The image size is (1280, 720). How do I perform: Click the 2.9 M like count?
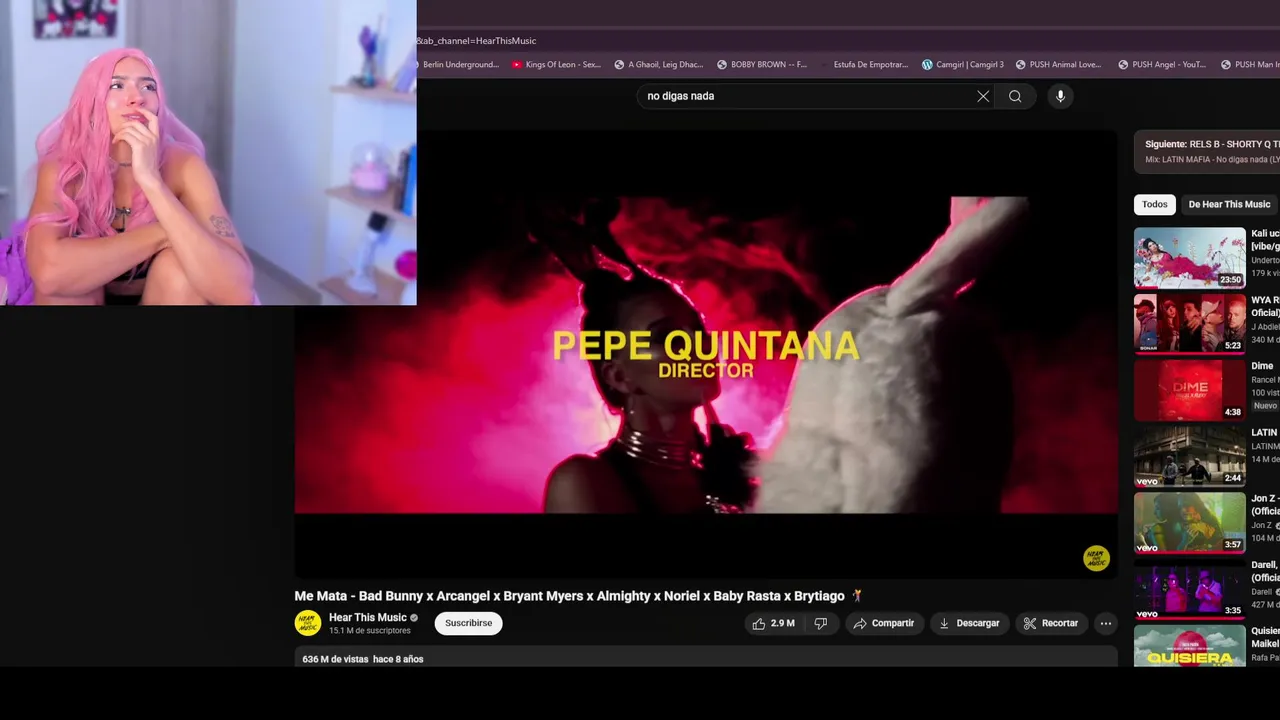pyautogui.click(x=782, y=623)
